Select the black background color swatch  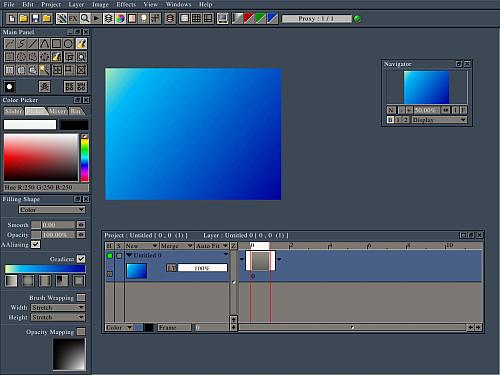(74, 125)
